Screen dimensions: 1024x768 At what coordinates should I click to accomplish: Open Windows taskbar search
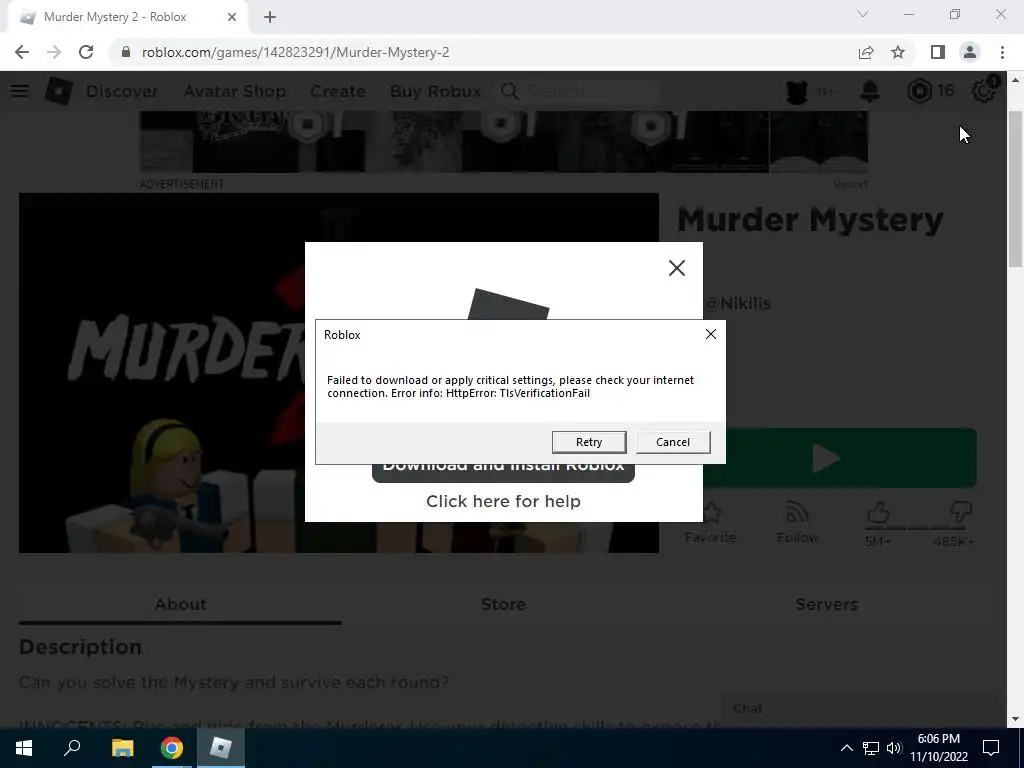(72, 748)
